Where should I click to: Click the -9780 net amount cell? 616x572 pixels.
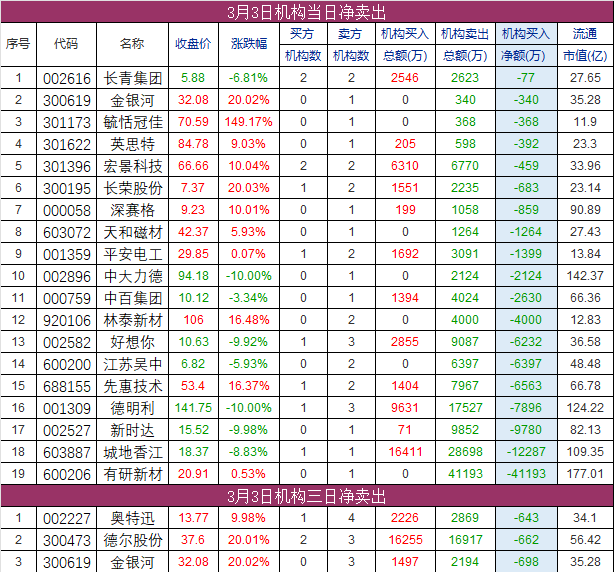point(526,430)
